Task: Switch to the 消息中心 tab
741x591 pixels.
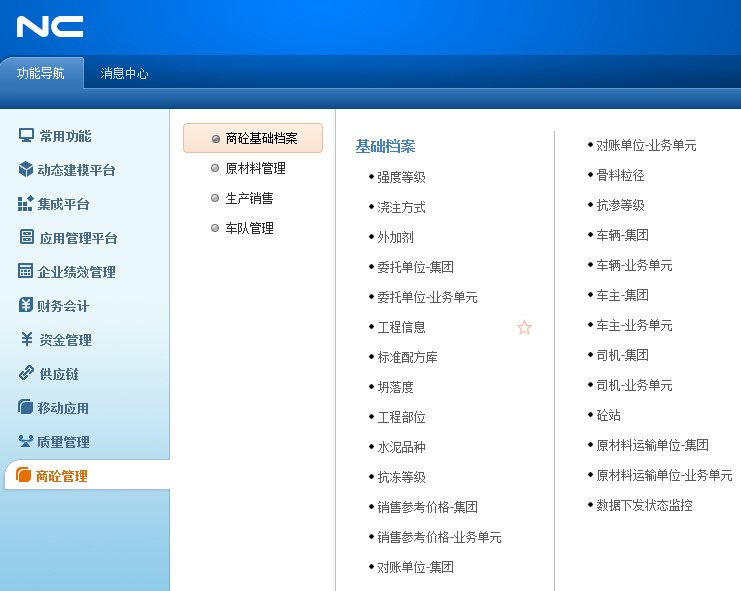Action: (x=125, y=73)
